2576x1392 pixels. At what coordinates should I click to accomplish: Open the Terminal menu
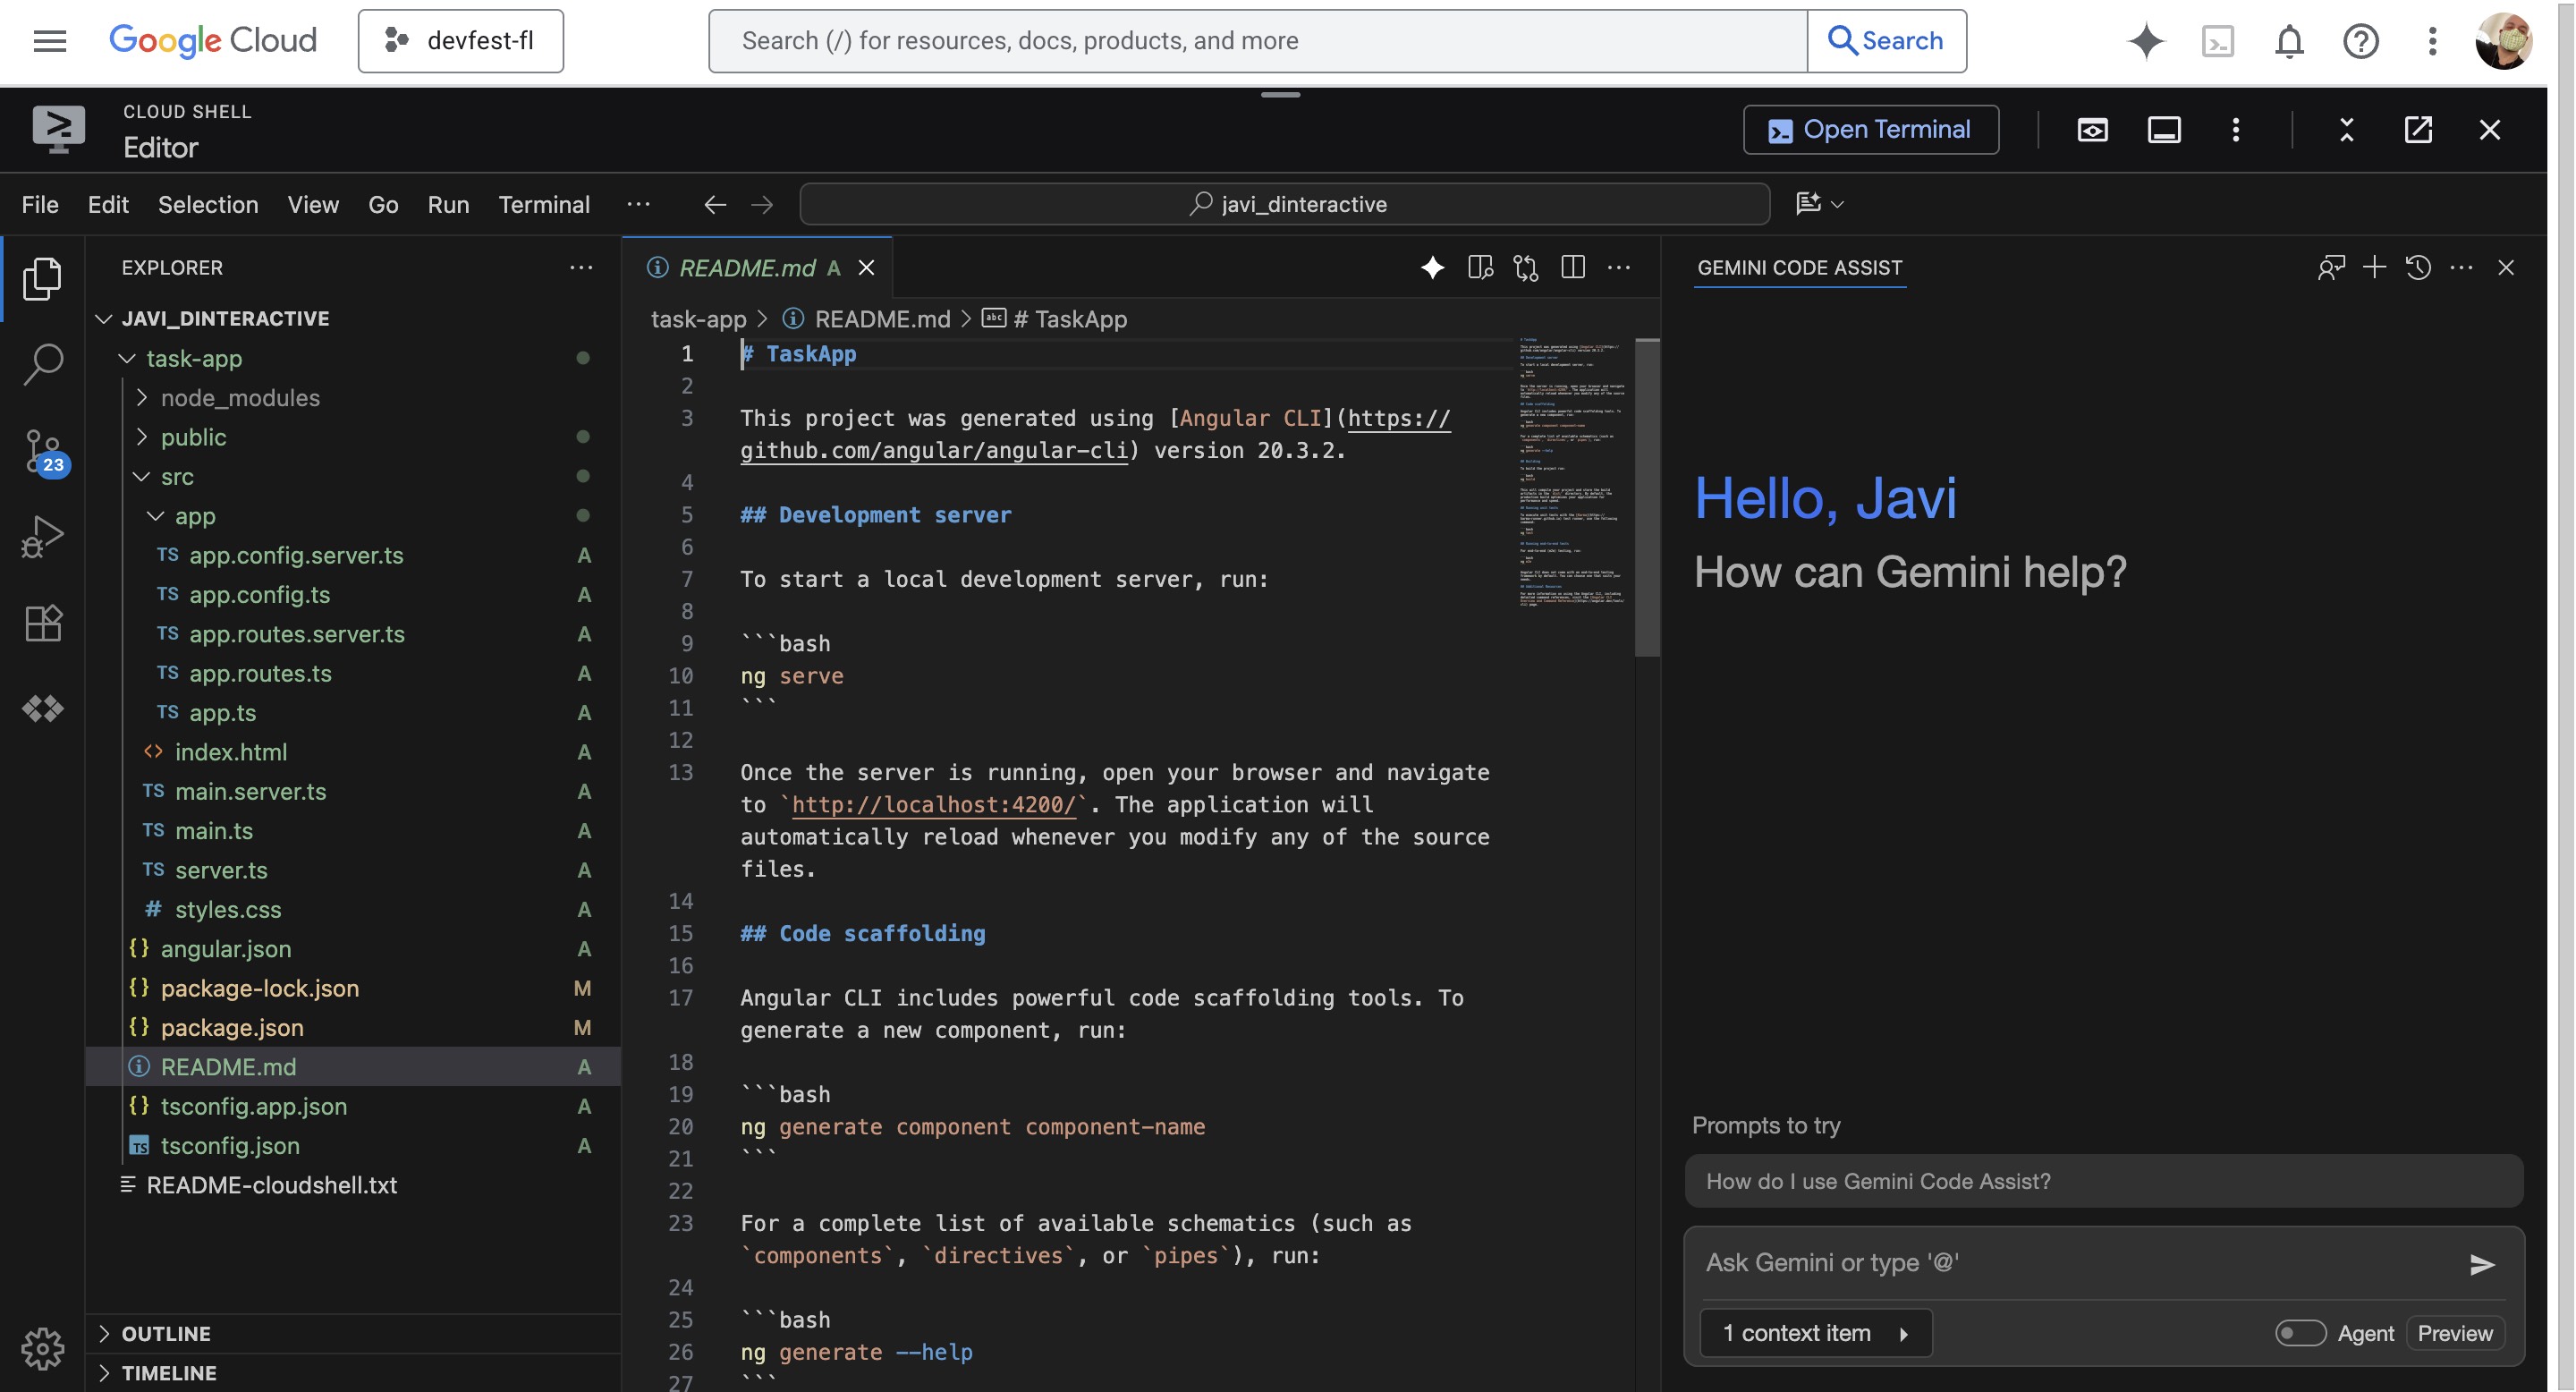(x=543, y=204)
